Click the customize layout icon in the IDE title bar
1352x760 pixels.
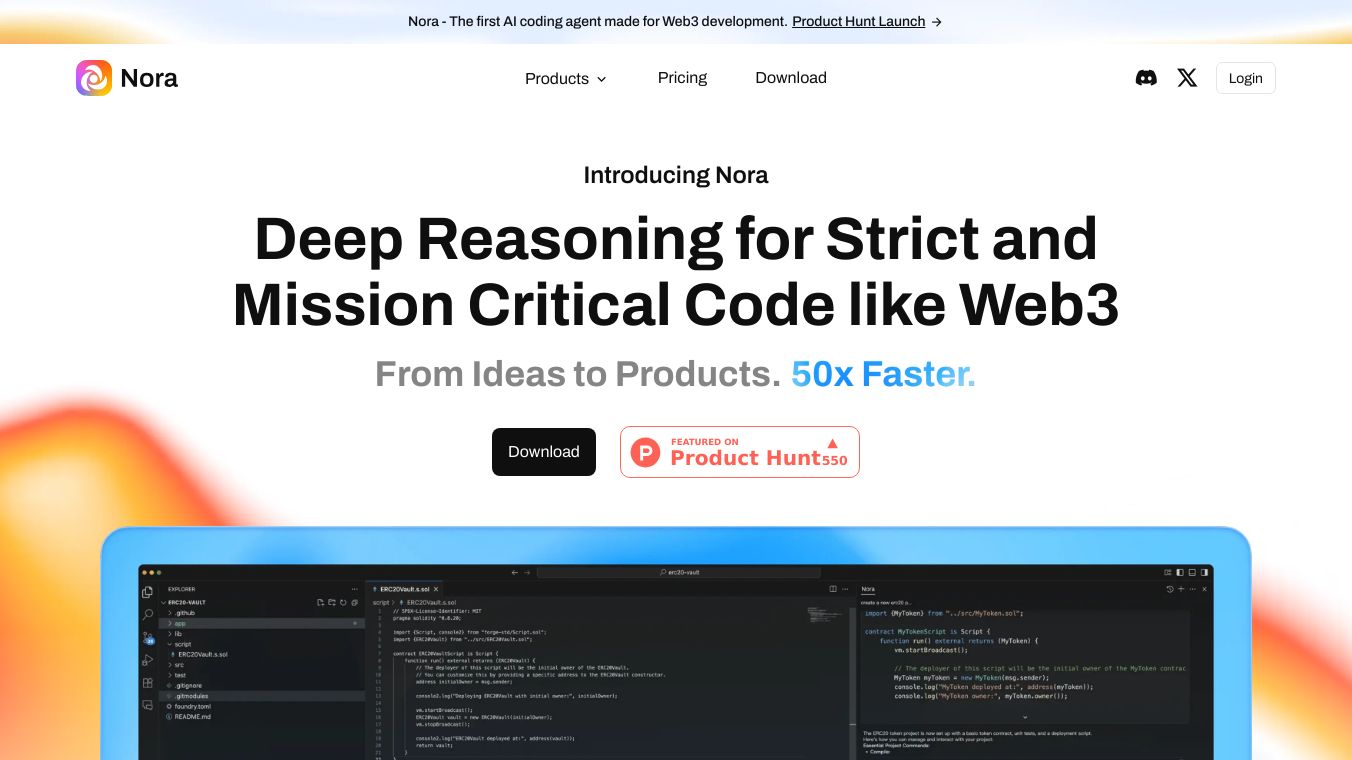point(1168,573)
